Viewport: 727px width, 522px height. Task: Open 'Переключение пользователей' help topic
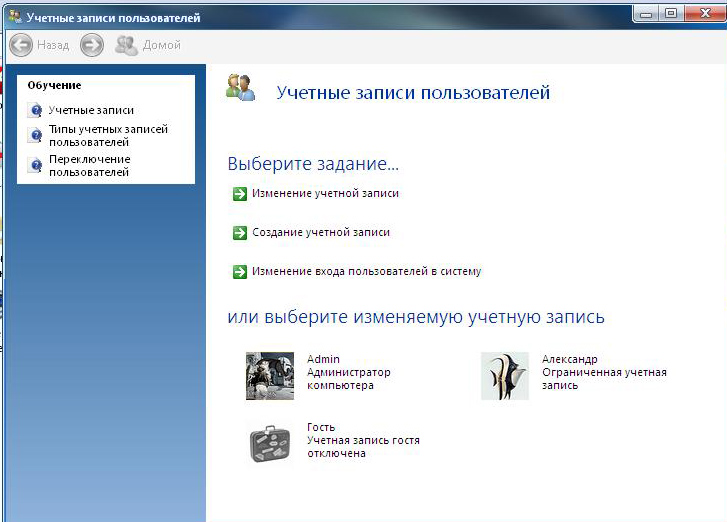point(90,166)
